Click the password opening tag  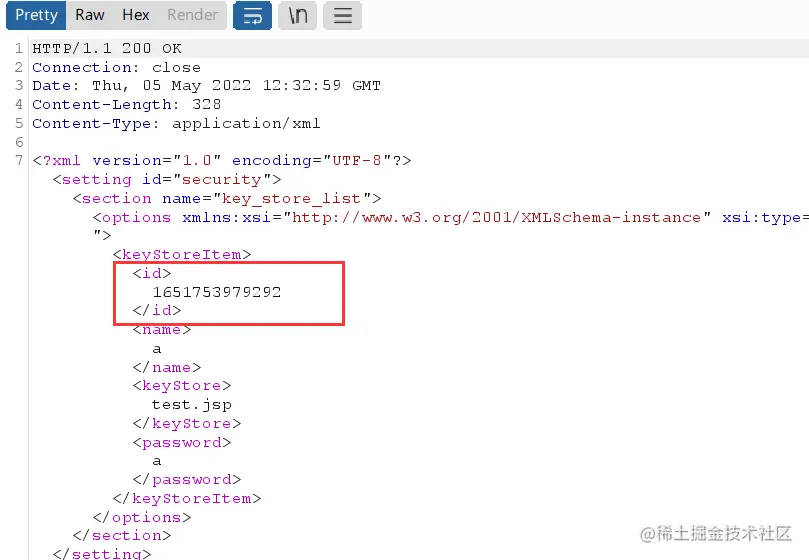point(182,443)
